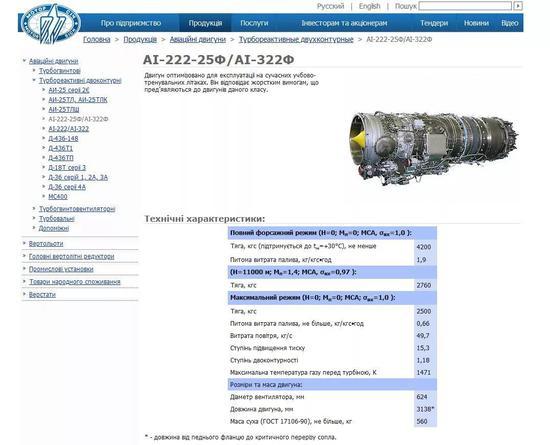Click the АІ-222-25Ф/АІ-322Ф page heading
Viewport: 550px width, 445px height.
(219, 60)
